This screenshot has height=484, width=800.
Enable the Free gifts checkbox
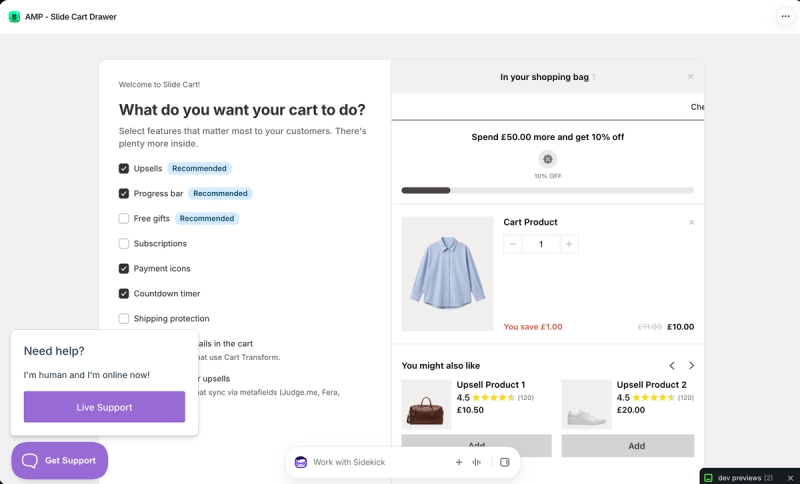tap(123, 218)
